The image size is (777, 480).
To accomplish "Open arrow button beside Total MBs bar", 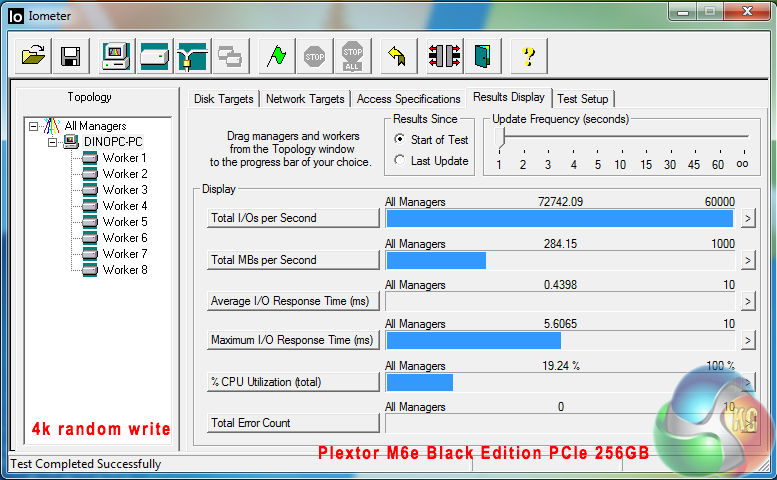I will point(748,261).
